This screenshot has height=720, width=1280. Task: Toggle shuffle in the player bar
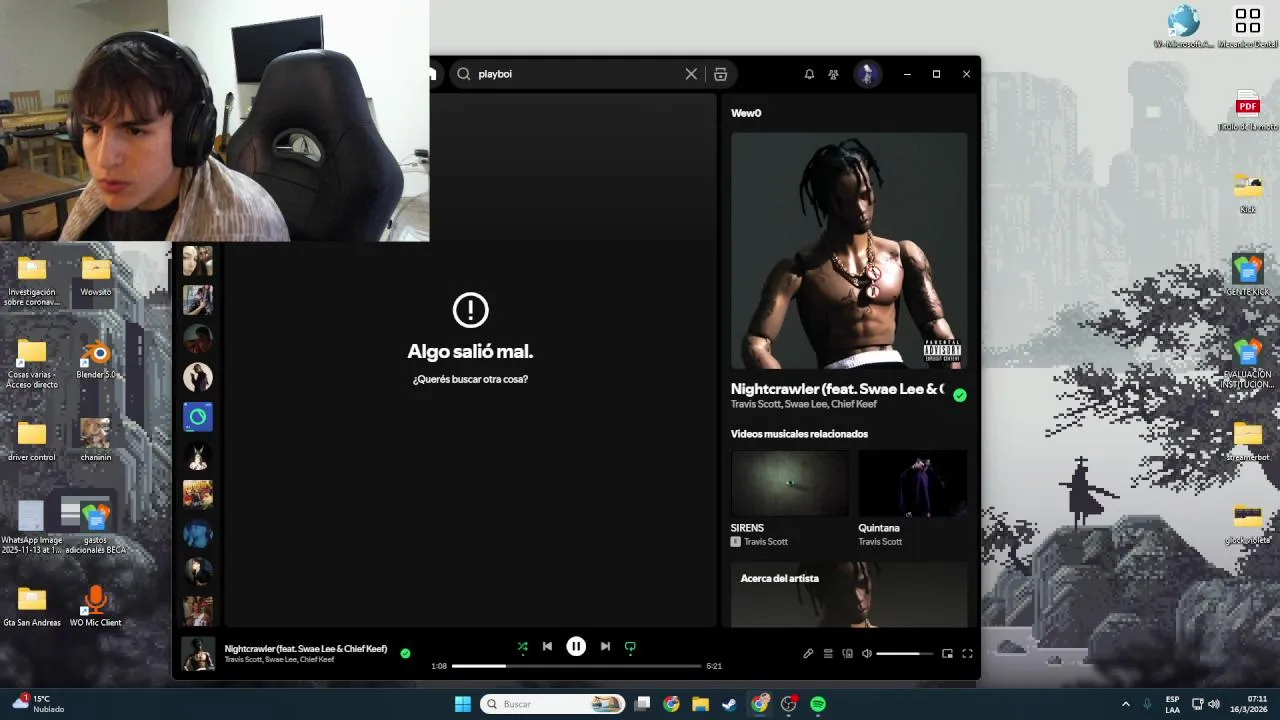click(522, 647)
